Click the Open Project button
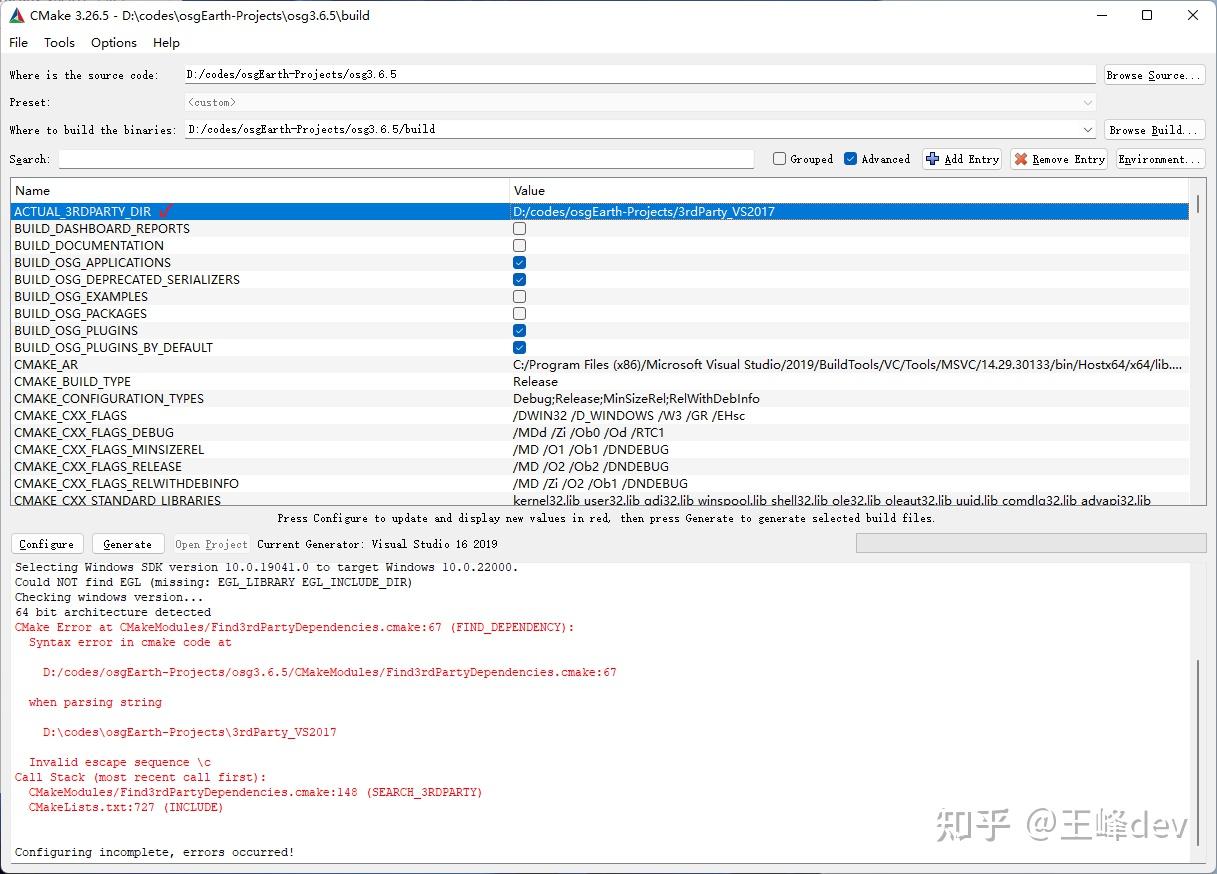Image resolution: width=1217 pixels, height=874 pixels. click(211, 544)
